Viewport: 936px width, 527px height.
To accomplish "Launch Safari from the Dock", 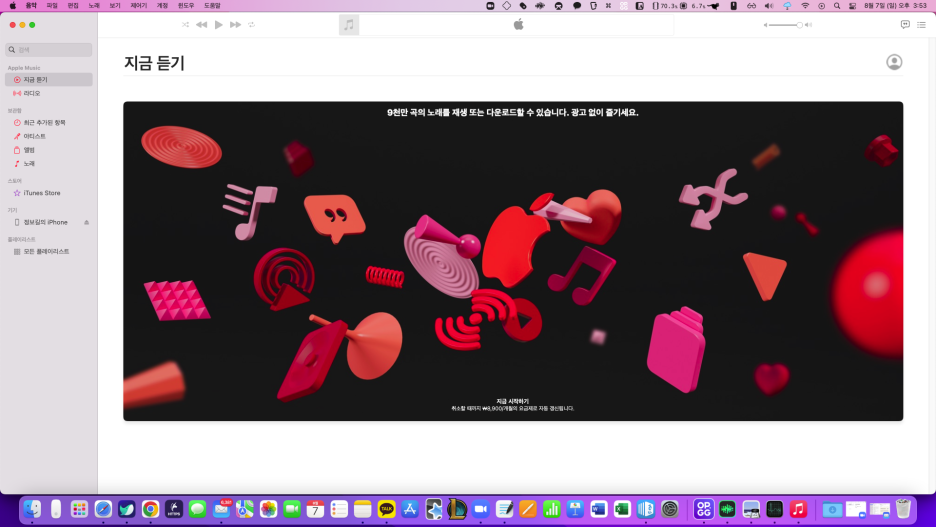I will coord(103,509).
